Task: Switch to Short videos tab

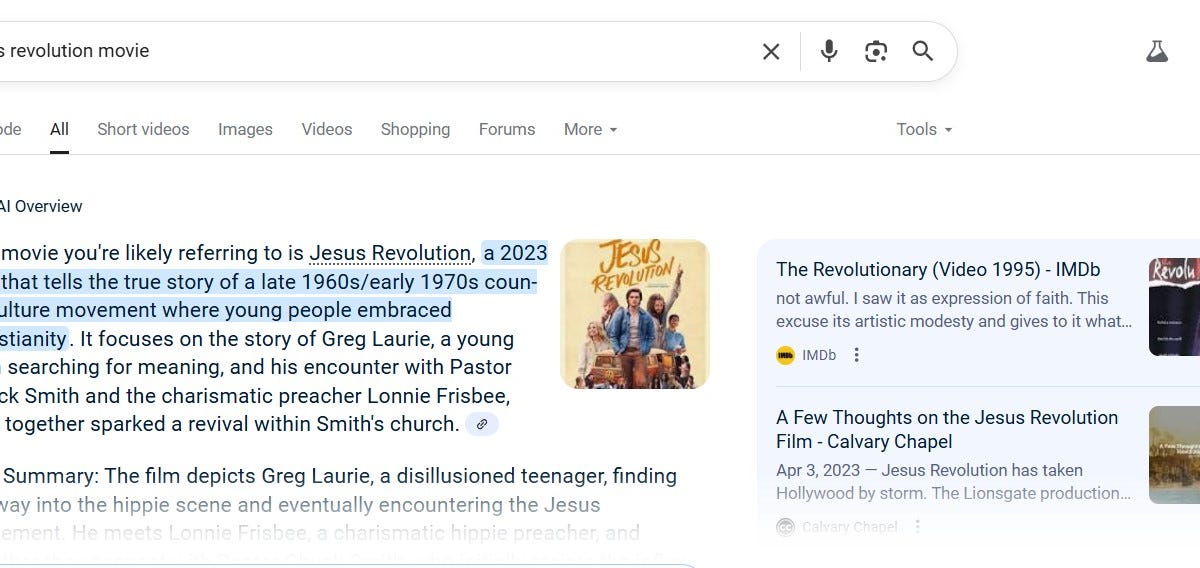Action: (x=143, y=129)
